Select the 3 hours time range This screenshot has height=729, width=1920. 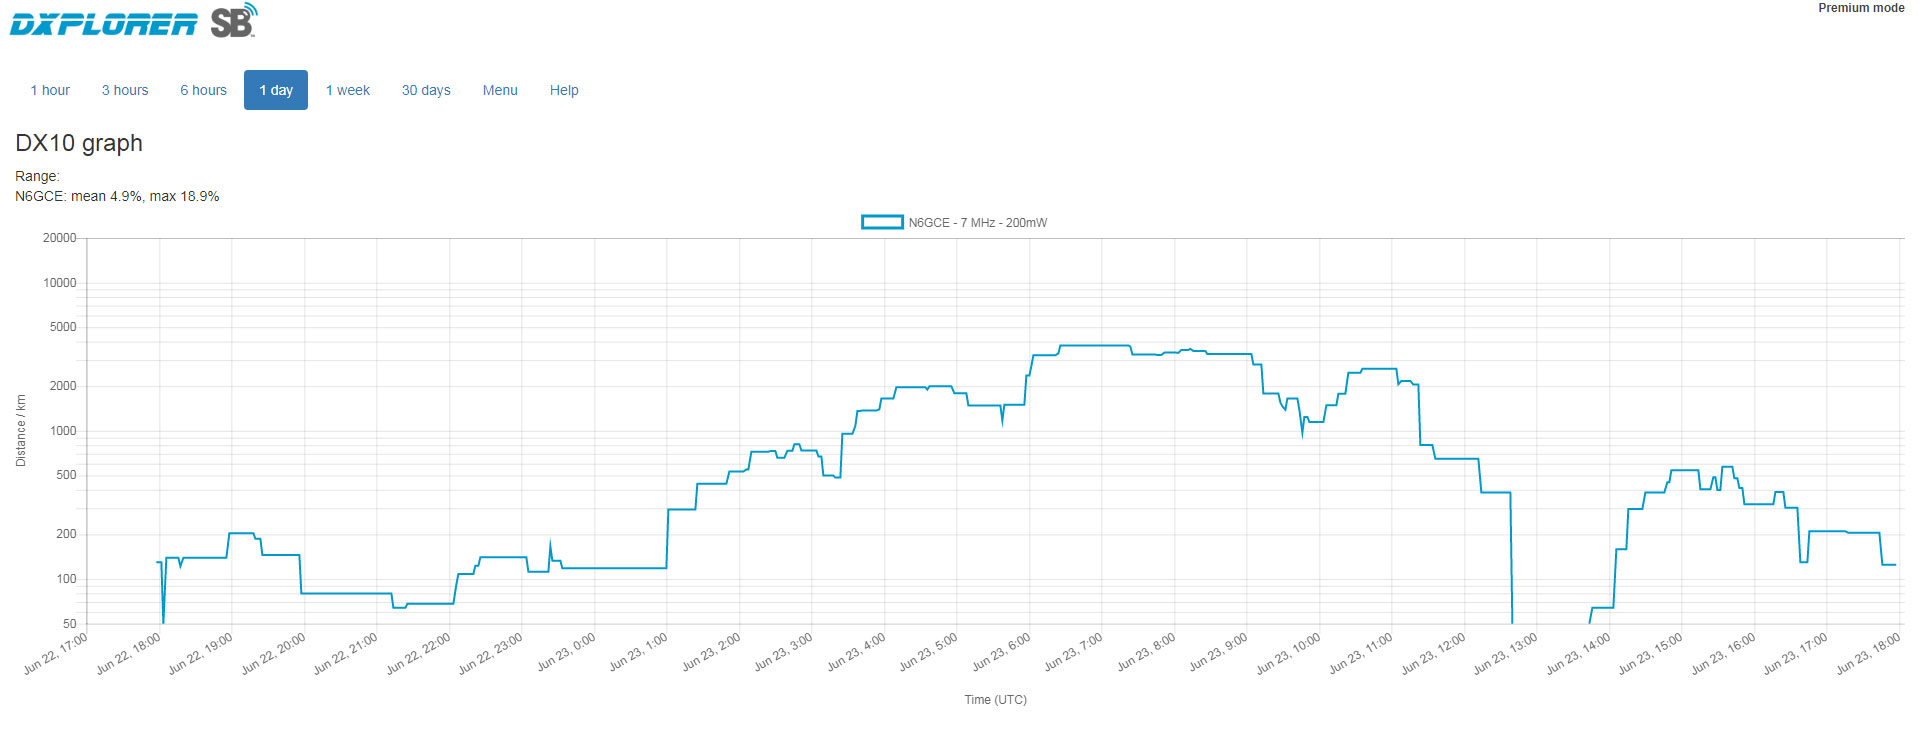tap(125, 90)
